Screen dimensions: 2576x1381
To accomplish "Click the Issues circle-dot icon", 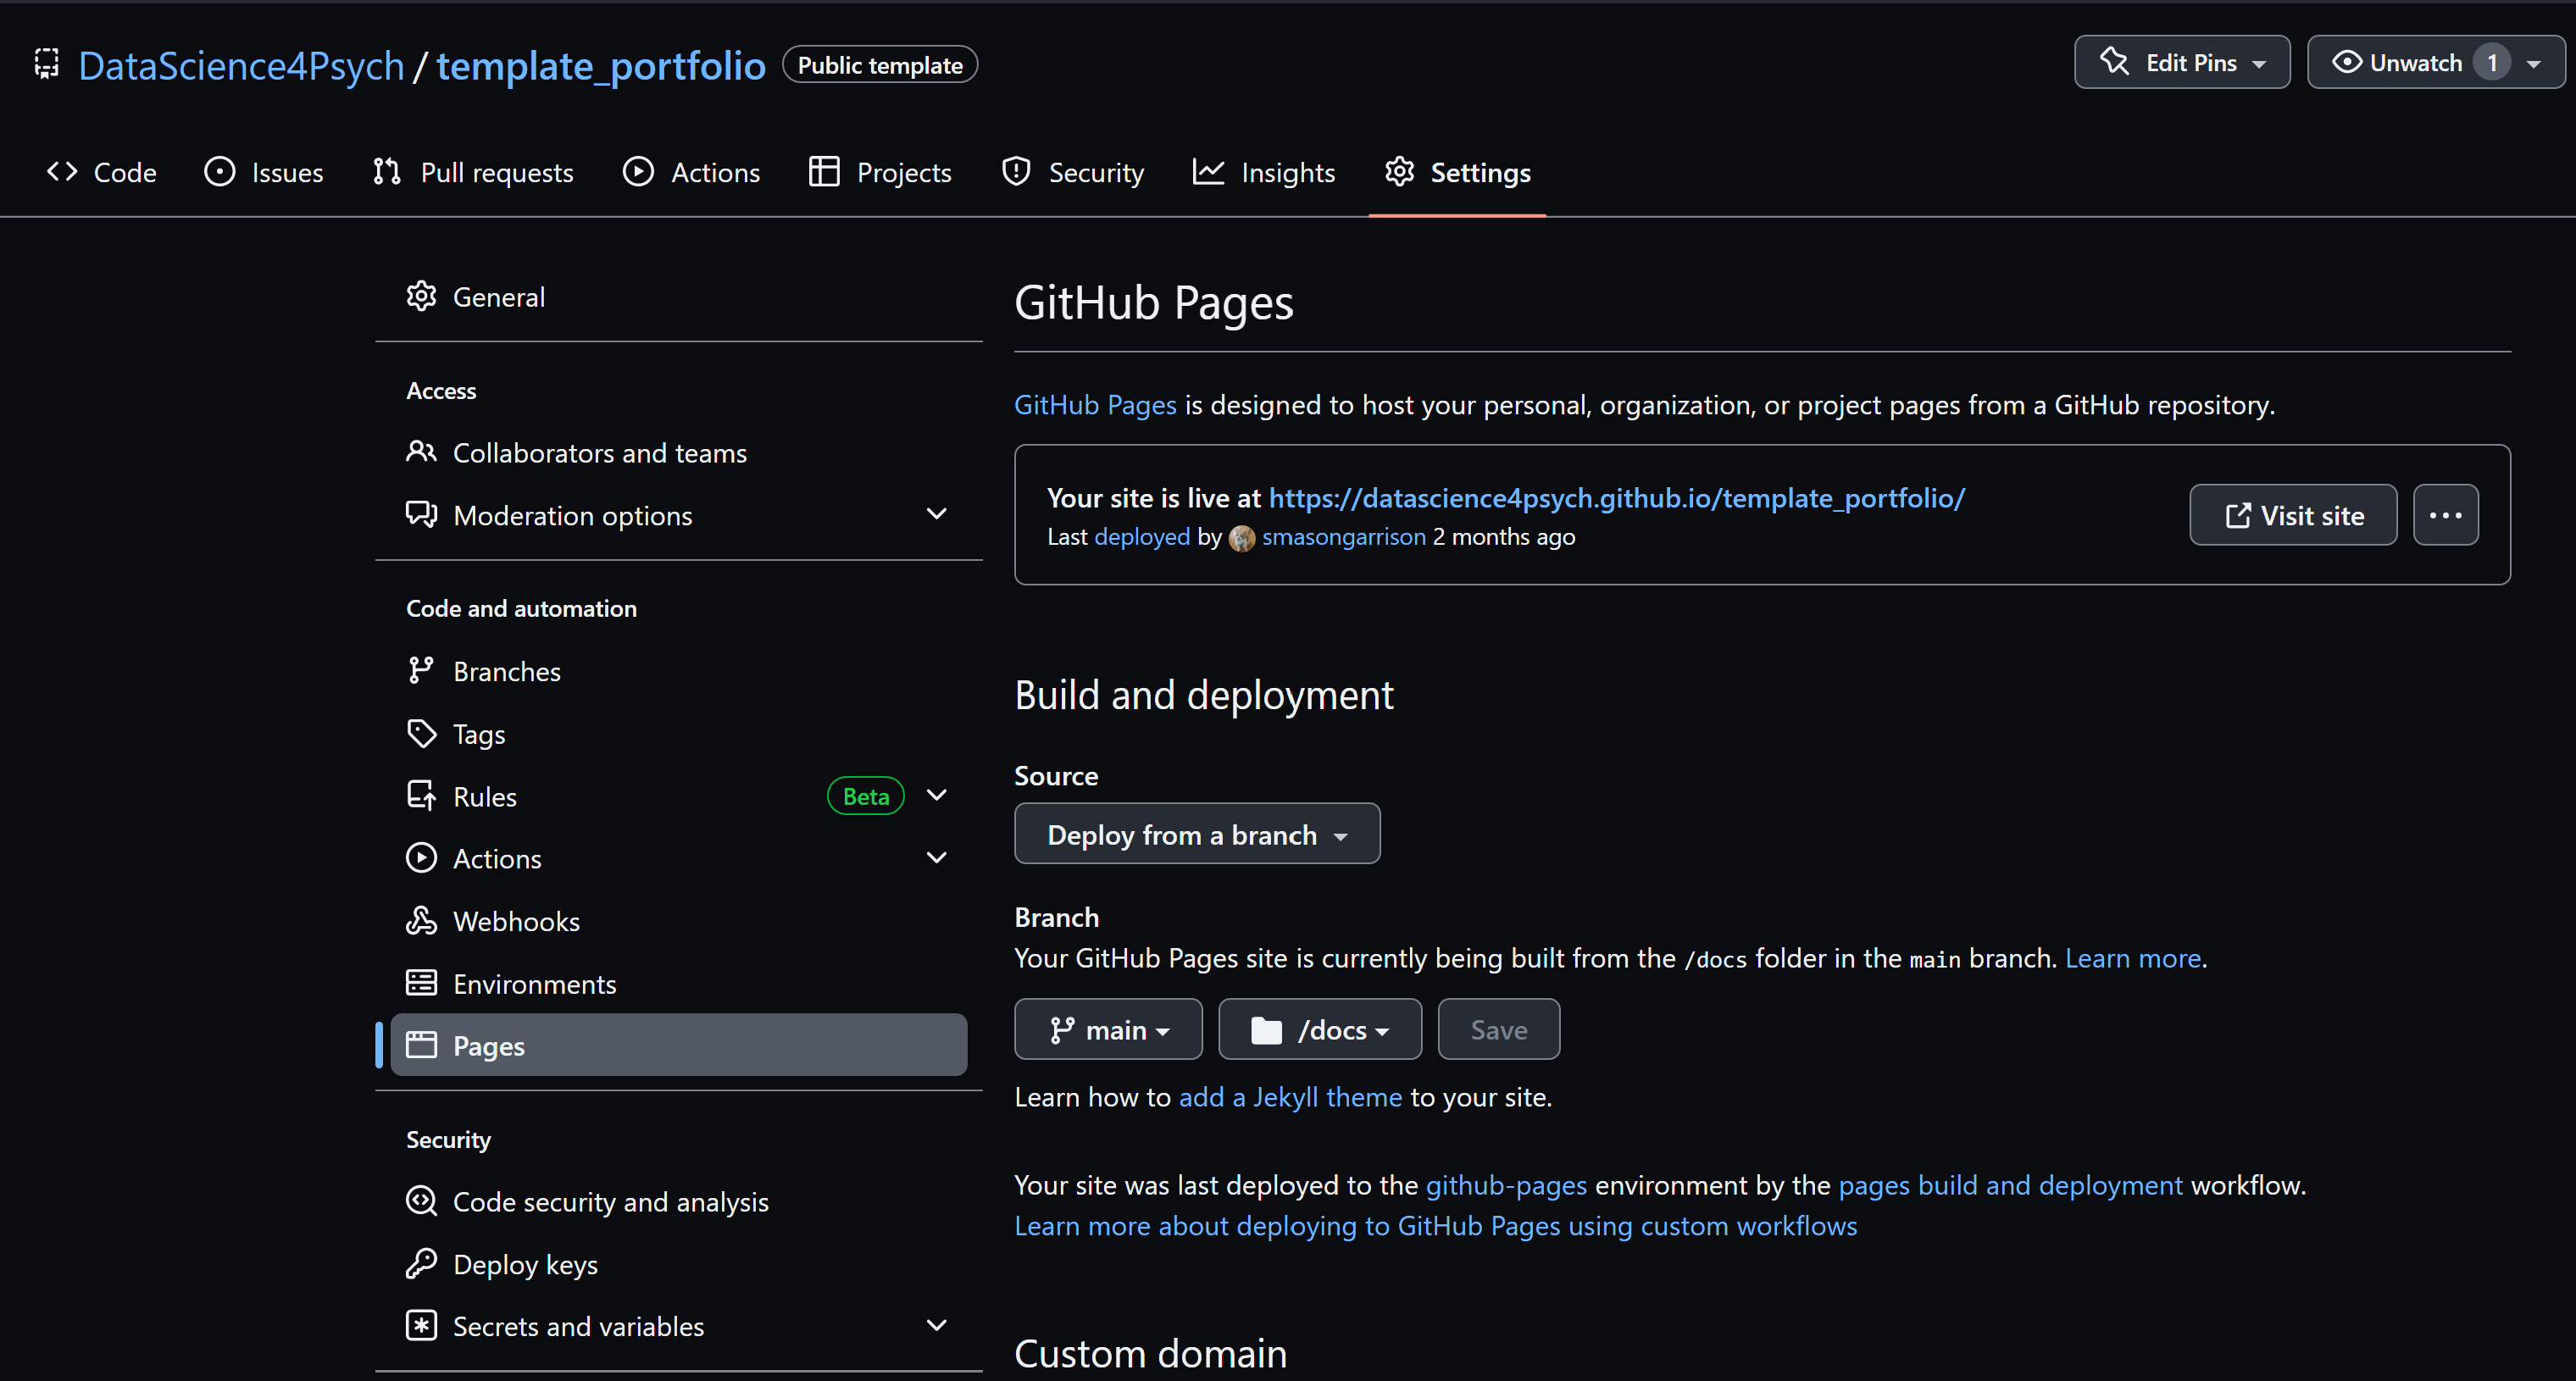I will (220, 172).
